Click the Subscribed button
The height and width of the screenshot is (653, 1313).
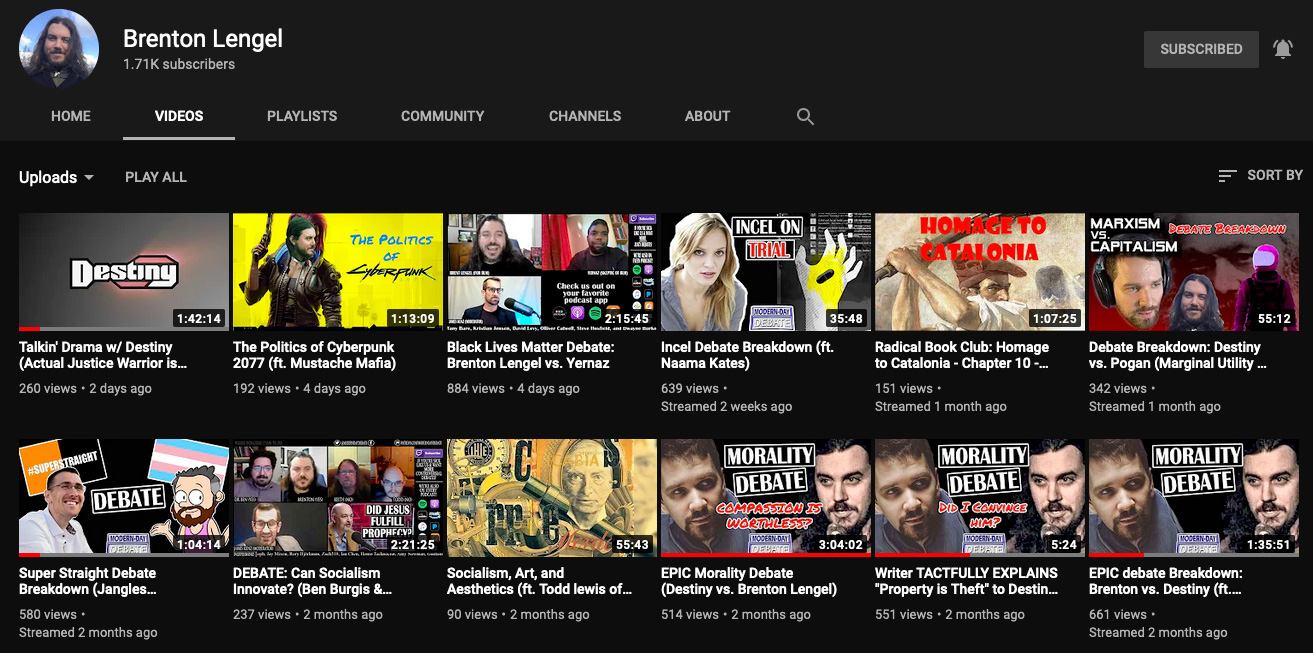(1201, 49)
